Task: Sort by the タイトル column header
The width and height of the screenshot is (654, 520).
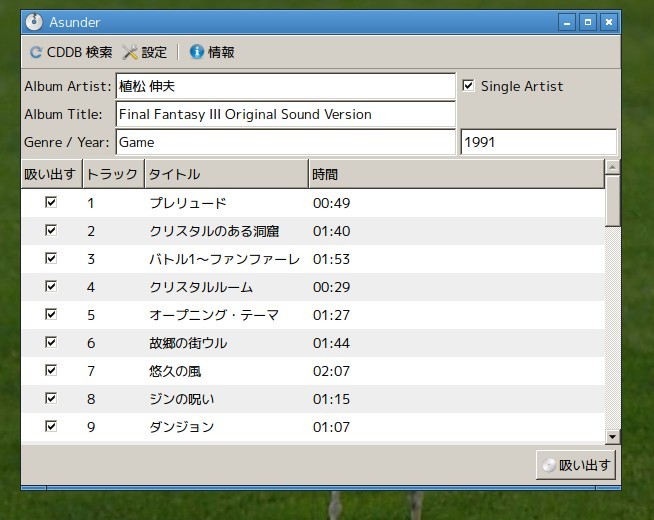Action: tap(226, 174)
